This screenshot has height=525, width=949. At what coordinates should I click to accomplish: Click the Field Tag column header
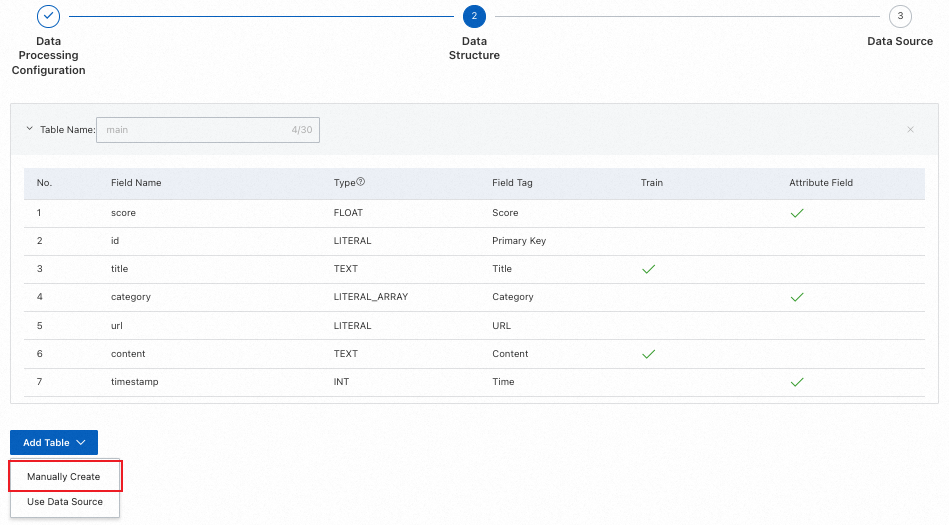pyautogui.click(x=512, y=183)
